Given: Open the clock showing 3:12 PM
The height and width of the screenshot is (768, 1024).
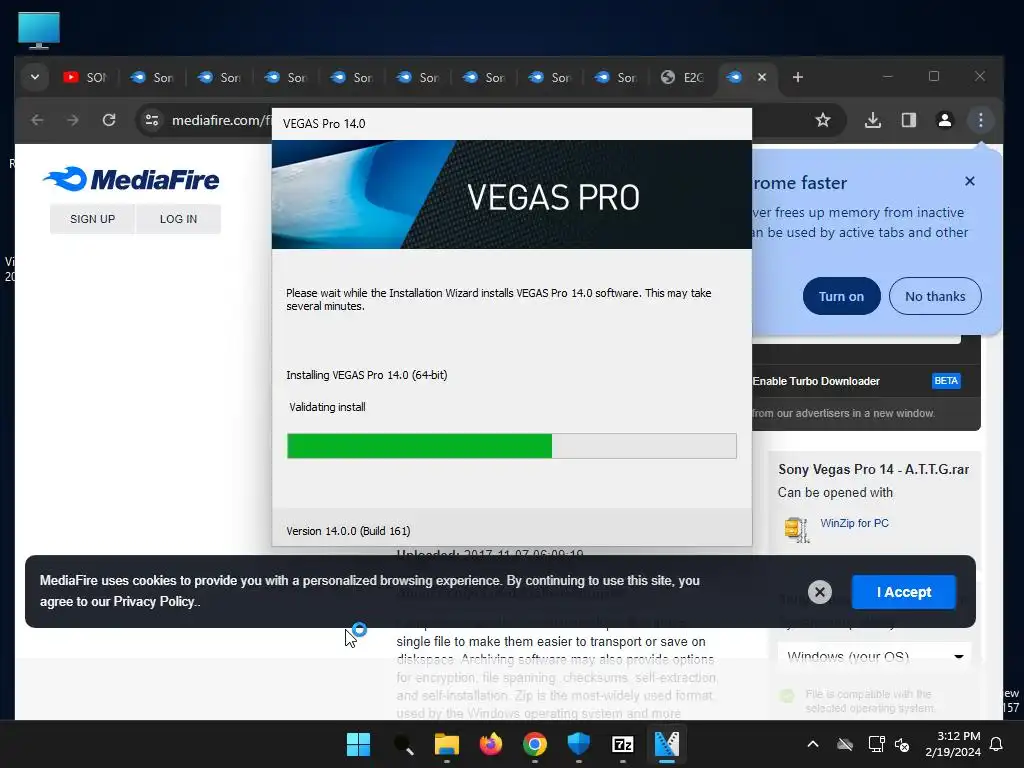Looking at the screenshot, I should coord(953,744).
